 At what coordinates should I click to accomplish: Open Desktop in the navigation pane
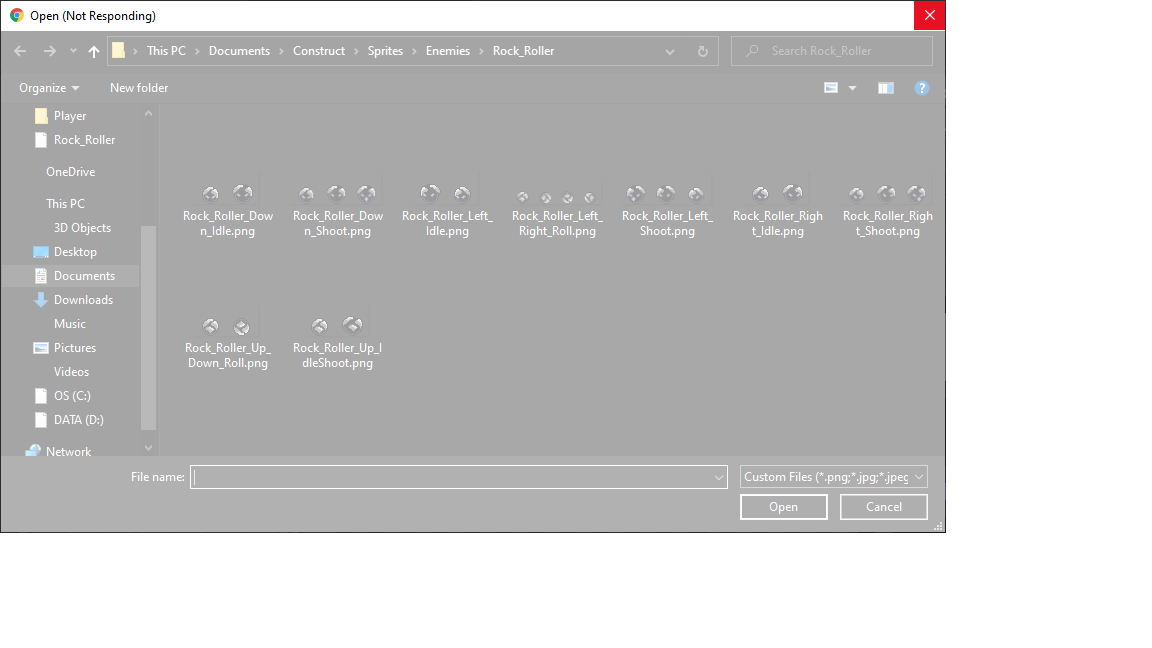75,251
